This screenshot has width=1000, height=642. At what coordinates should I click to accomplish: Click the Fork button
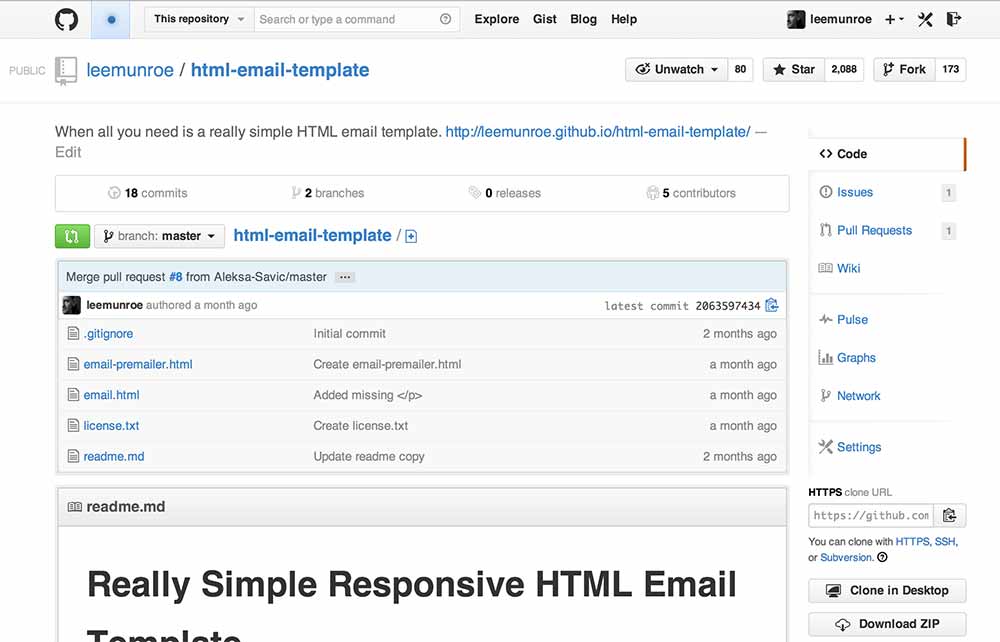coord(904,69)
